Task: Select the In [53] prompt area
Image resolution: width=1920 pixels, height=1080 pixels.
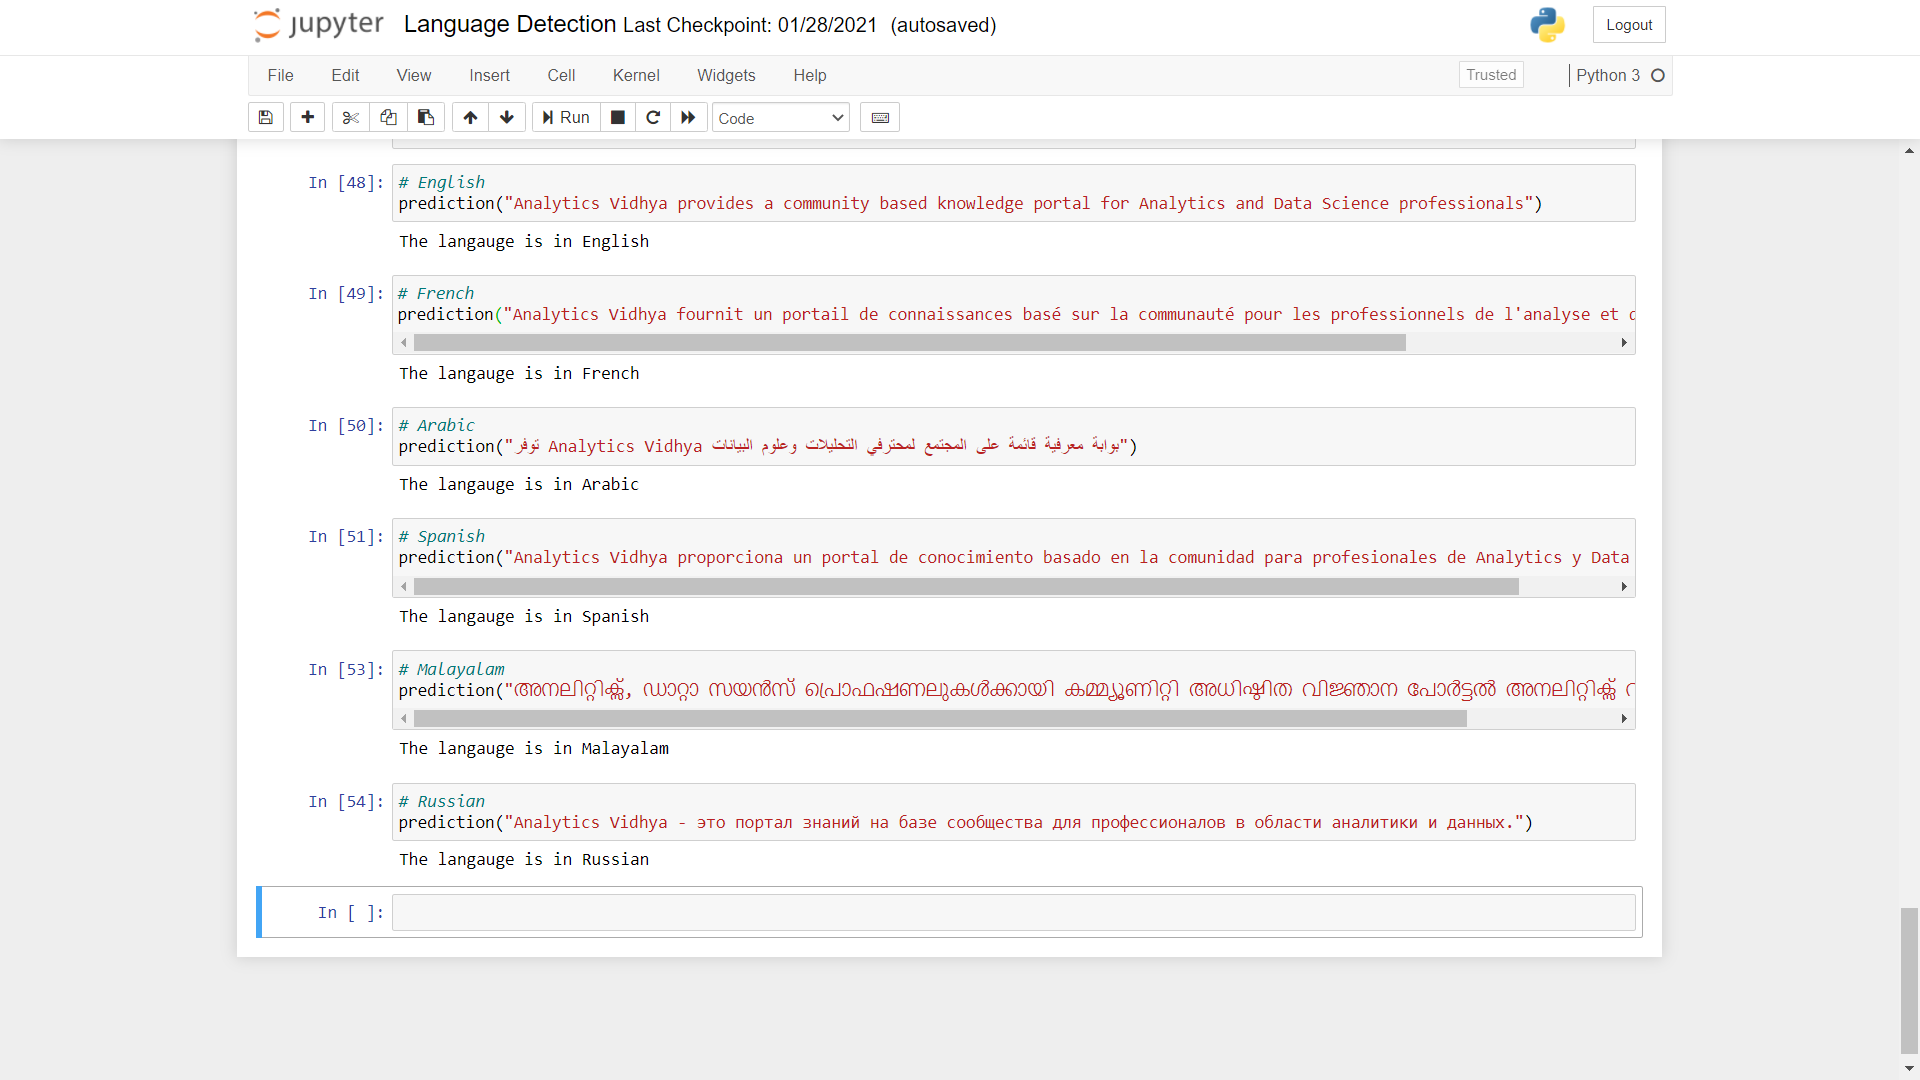Action: 346,670
